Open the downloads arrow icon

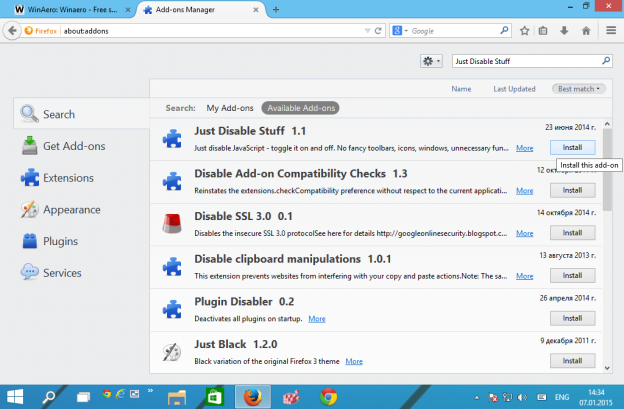(564, 31)
